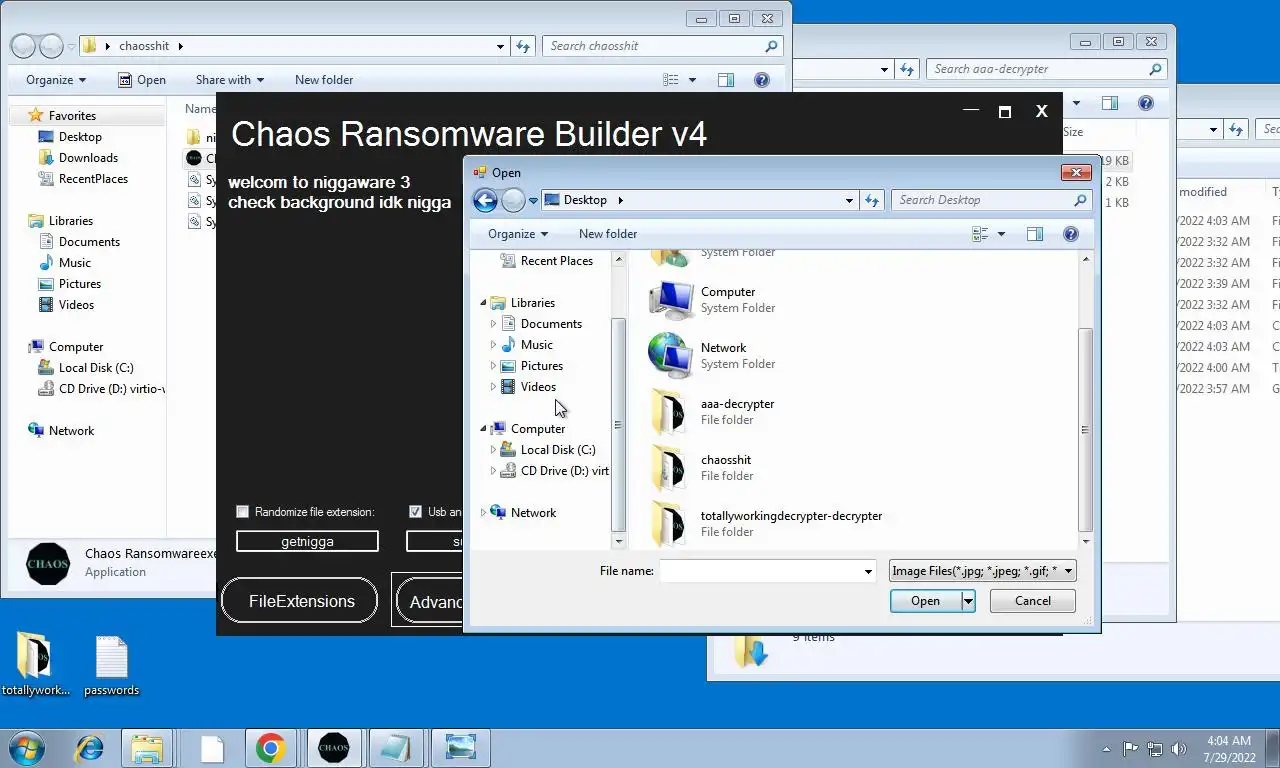Click the Chaos taskbar button
Viewport: 1280px width, 768px height.
[333, 748]
